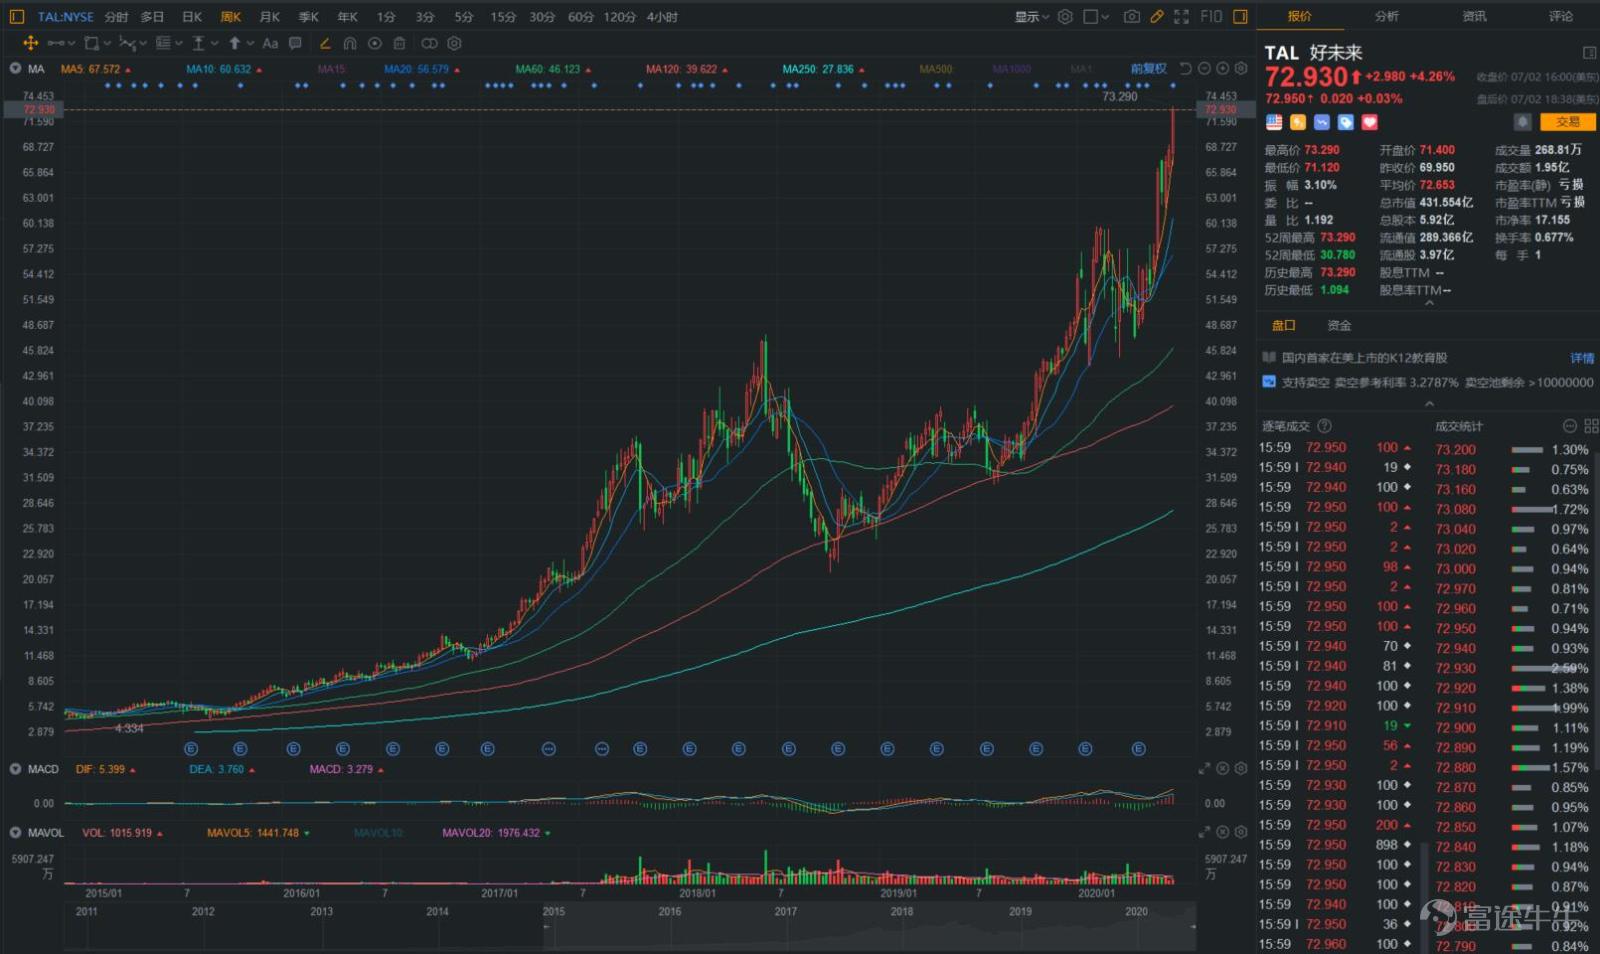Viewport: 1600px width, 954px height.
Task: Toggle the magnet snap tool
Action: (x=349, y=43)
